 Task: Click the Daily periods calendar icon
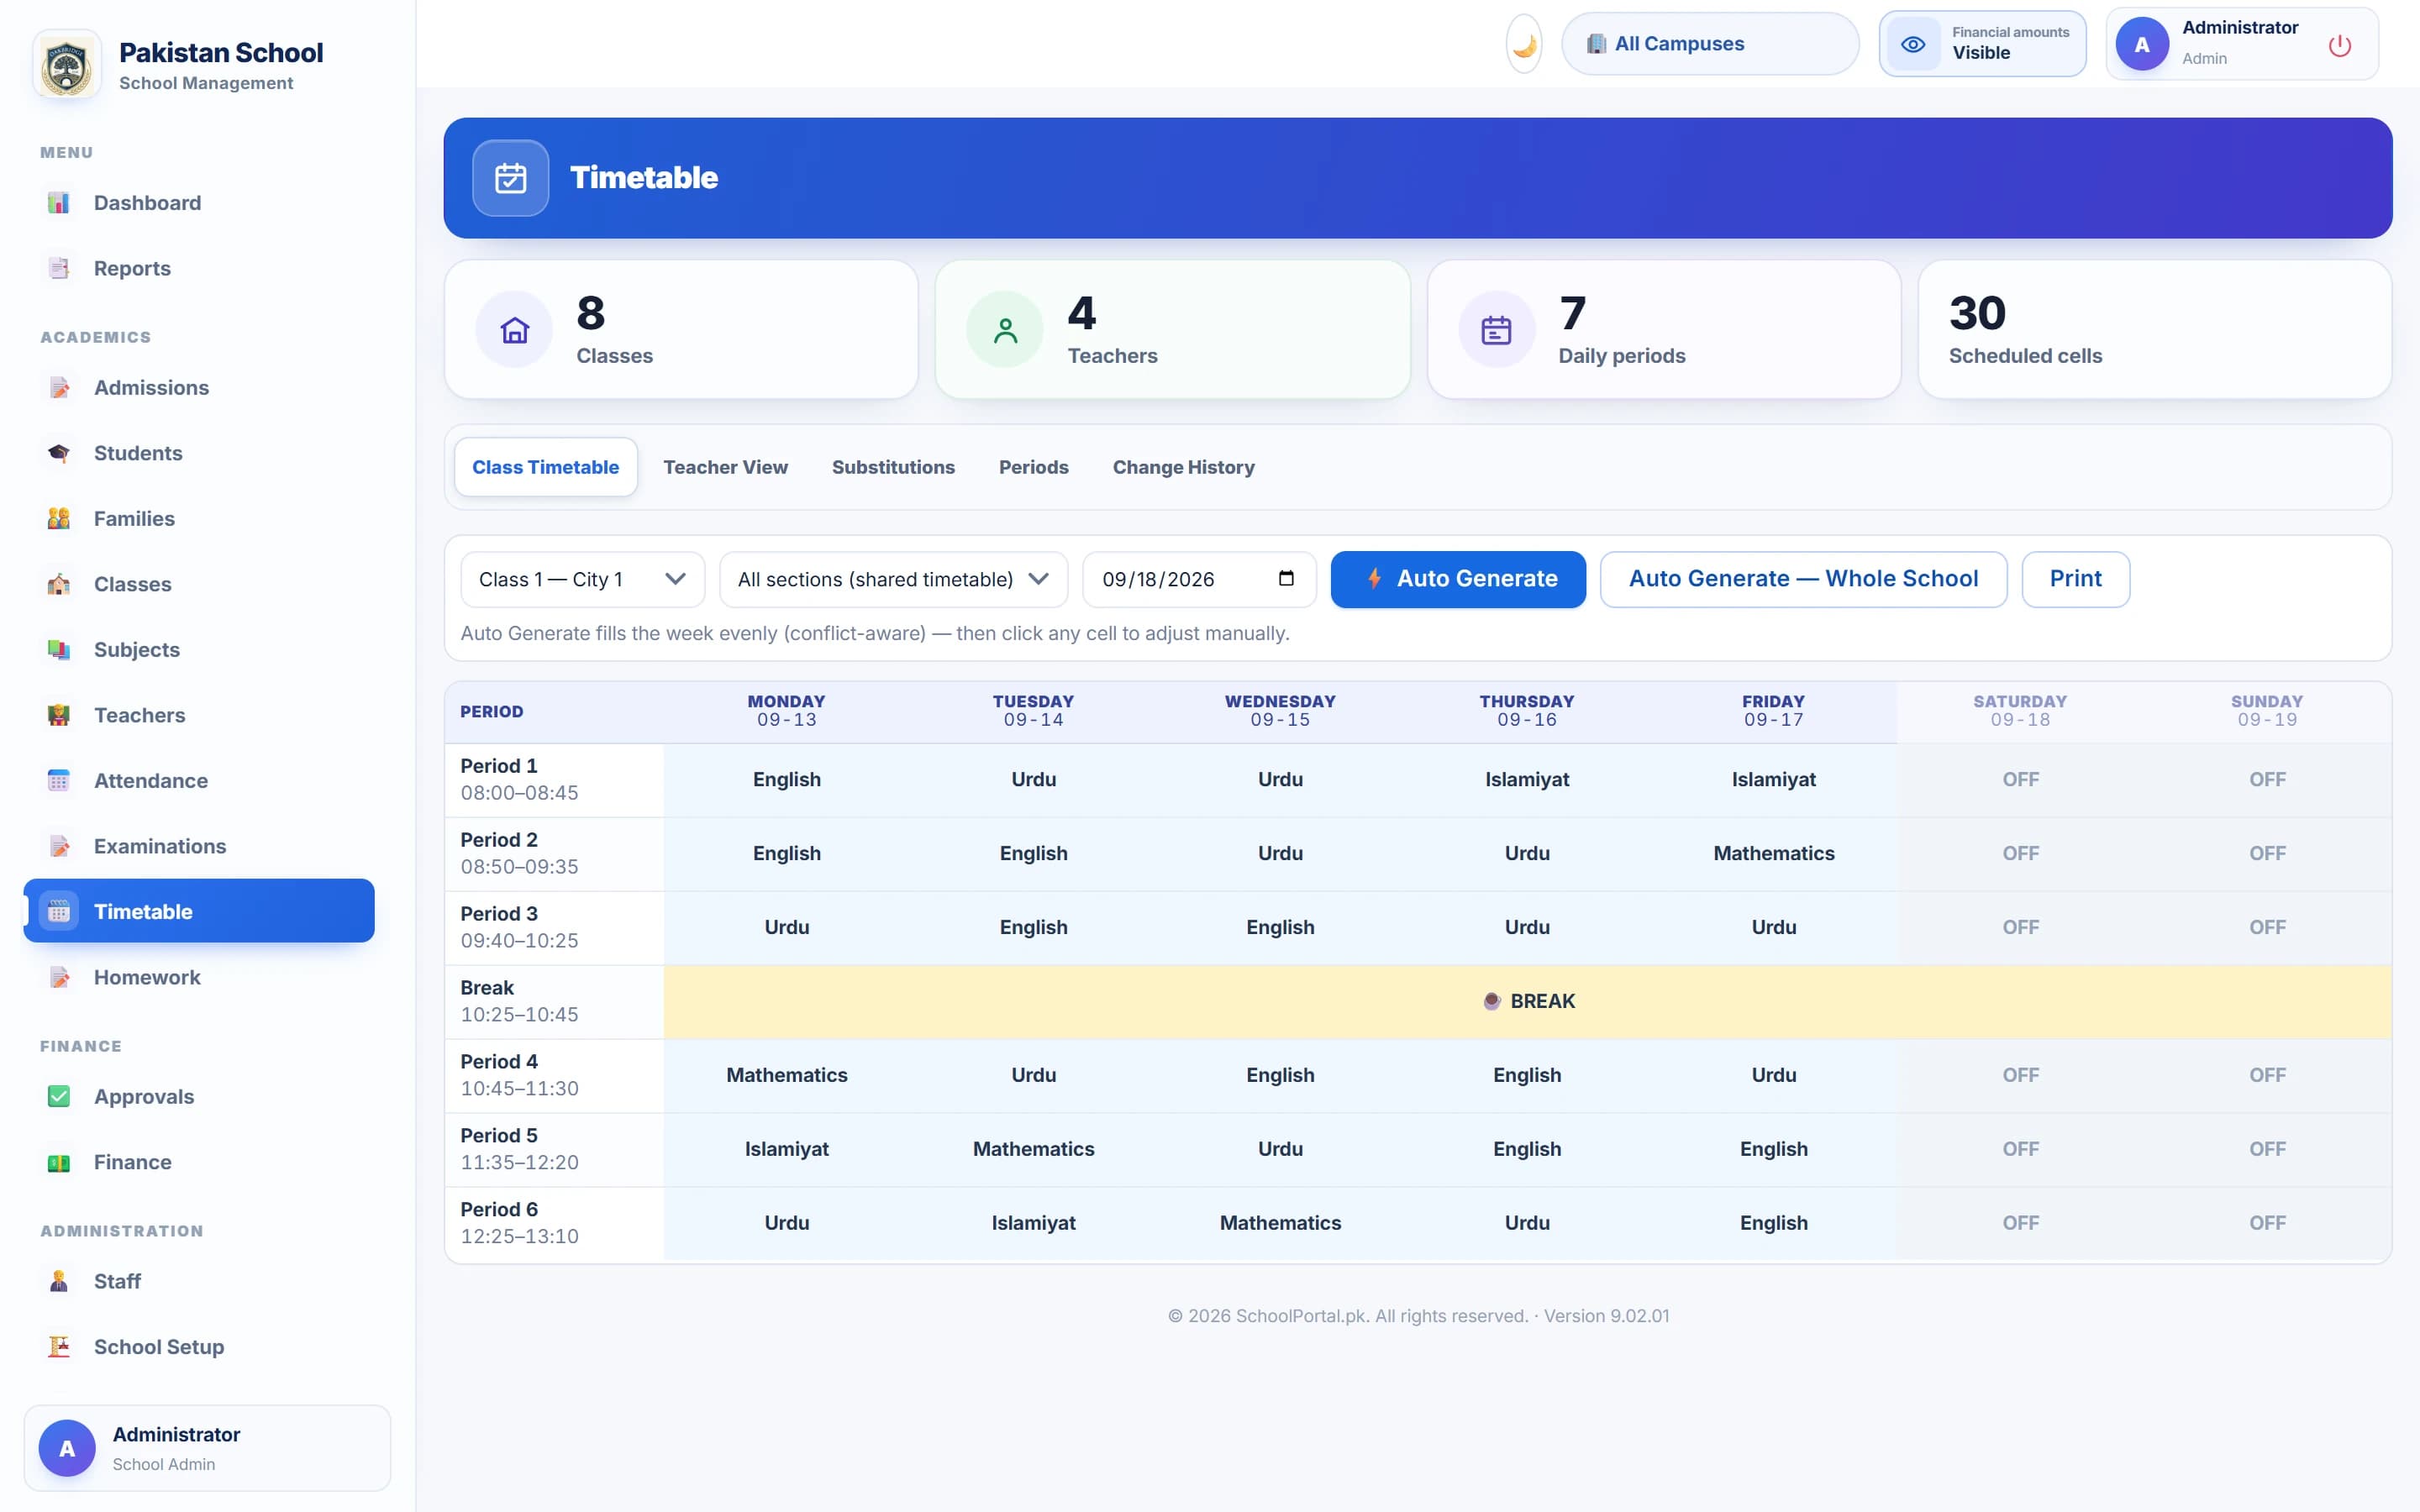[1496, 330]
